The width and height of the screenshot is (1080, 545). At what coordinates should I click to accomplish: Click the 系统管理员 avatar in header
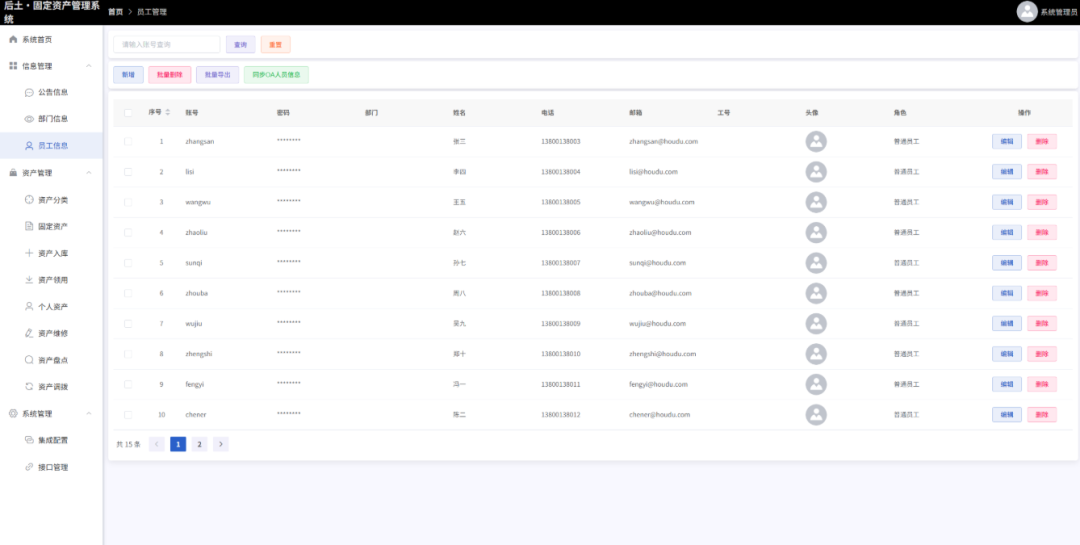pos(1027,12)
